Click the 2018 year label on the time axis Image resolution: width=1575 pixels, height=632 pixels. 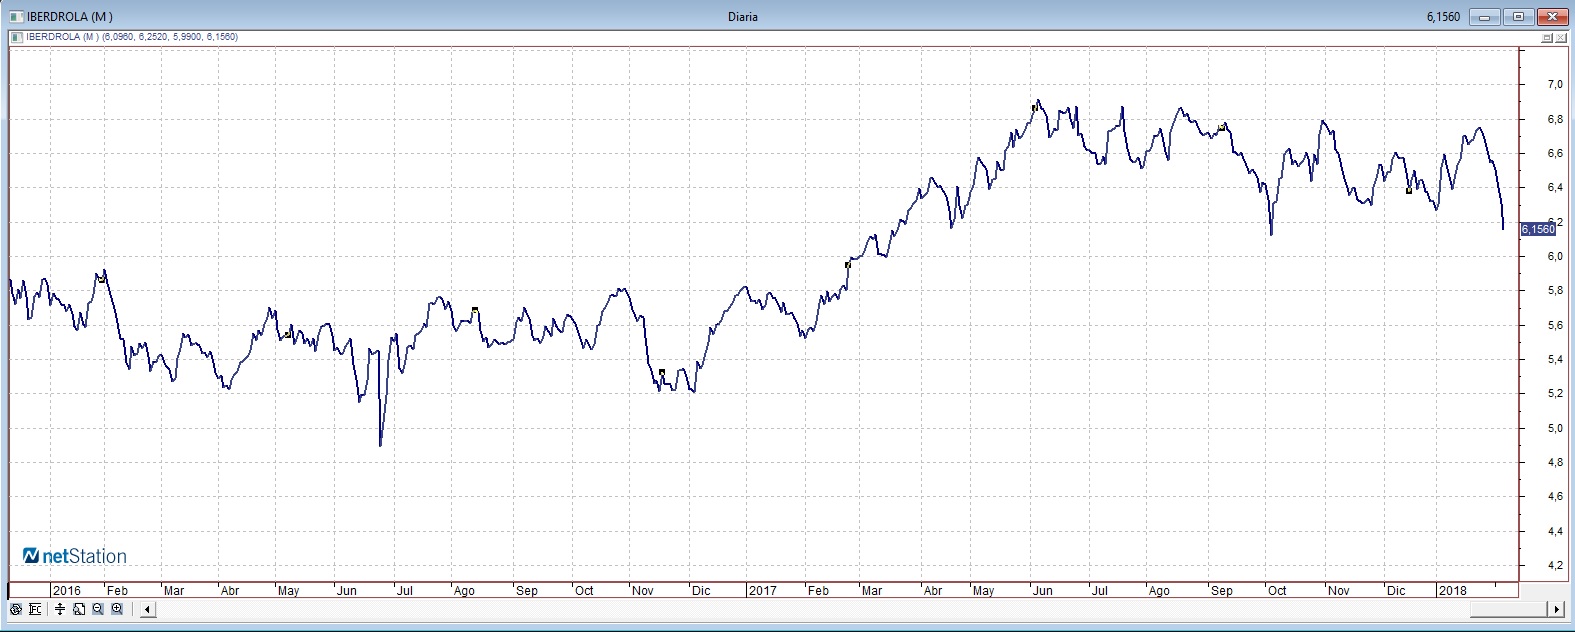click(1452, 591)
